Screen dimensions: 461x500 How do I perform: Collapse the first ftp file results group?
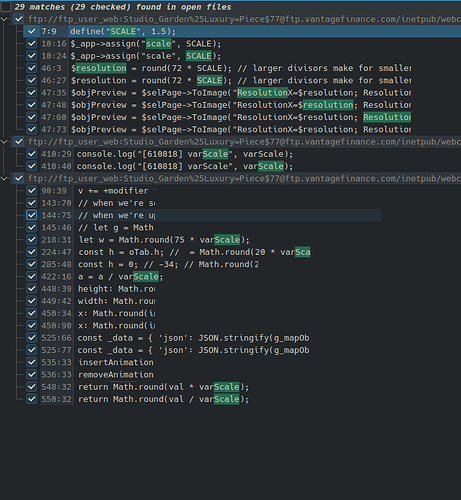[4, 19]
